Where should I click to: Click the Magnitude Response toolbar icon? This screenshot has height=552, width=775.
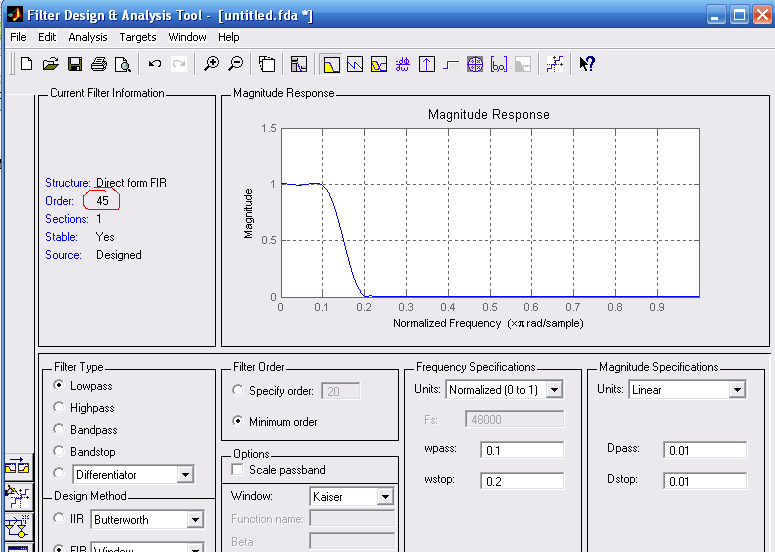pyautogui.click(x=331, y=64)
